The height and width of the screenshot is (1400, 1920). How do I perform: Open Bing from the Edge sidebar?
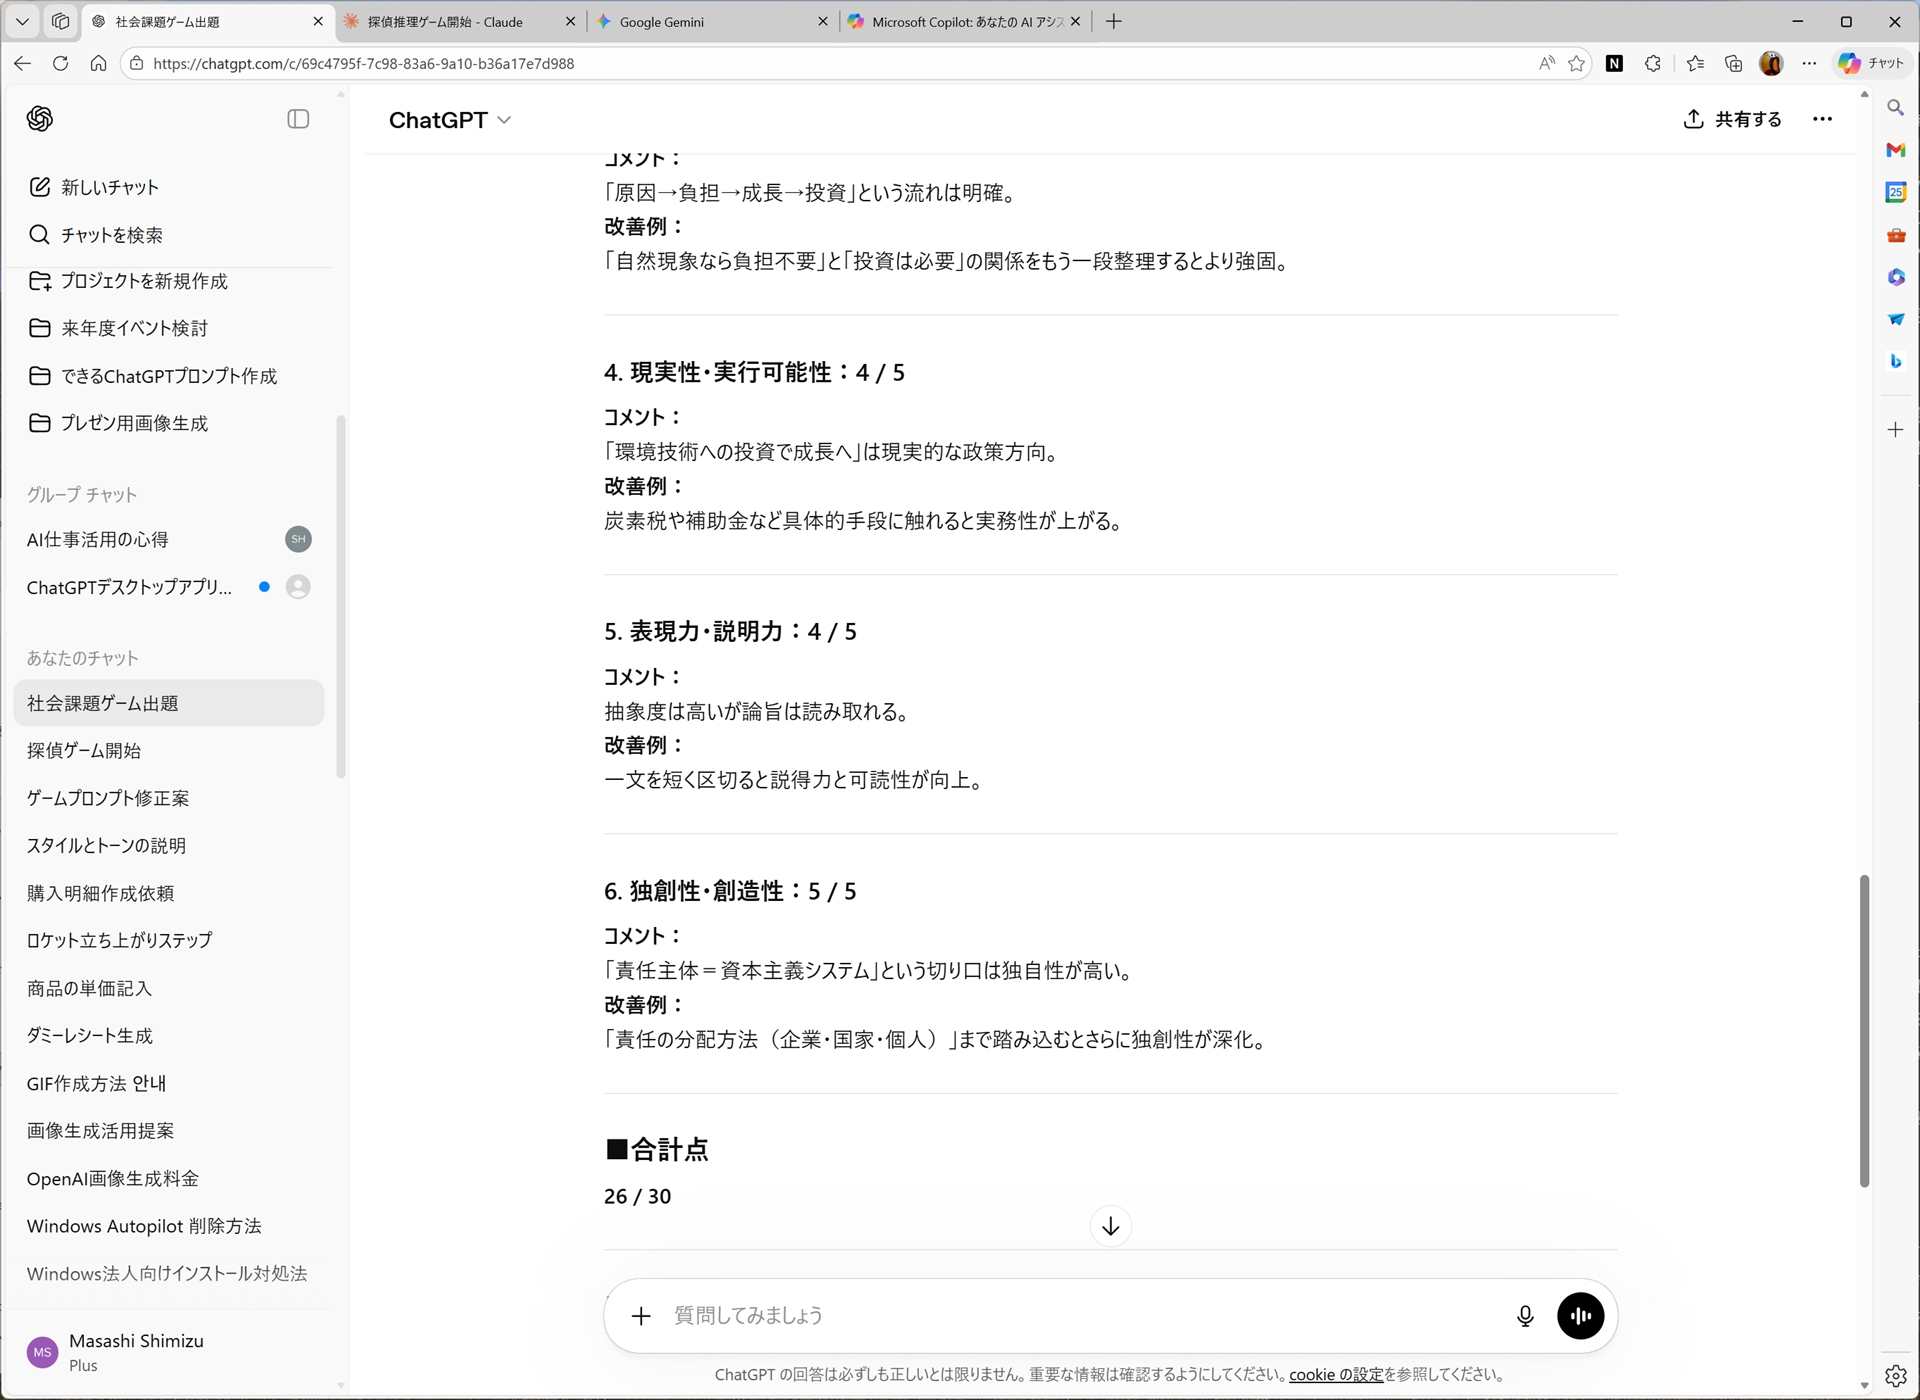point(1896,361)
